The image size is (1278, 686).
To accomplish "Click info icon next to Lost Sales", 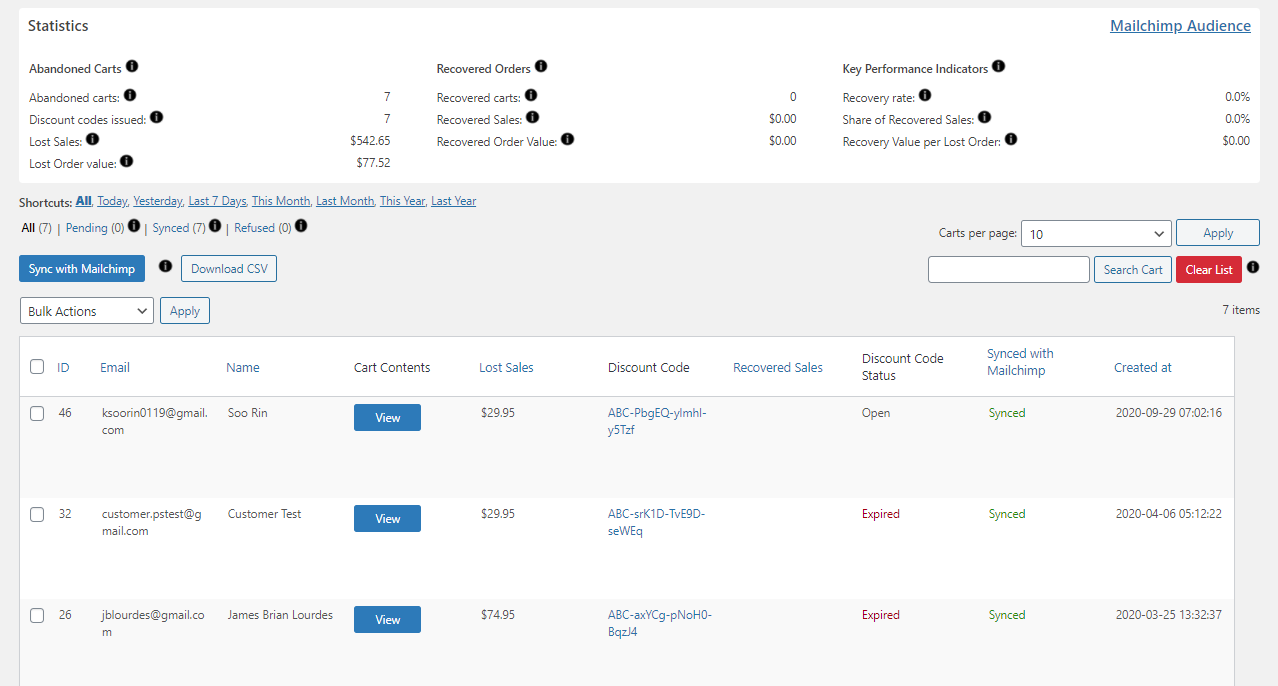I will coord(93,140).
